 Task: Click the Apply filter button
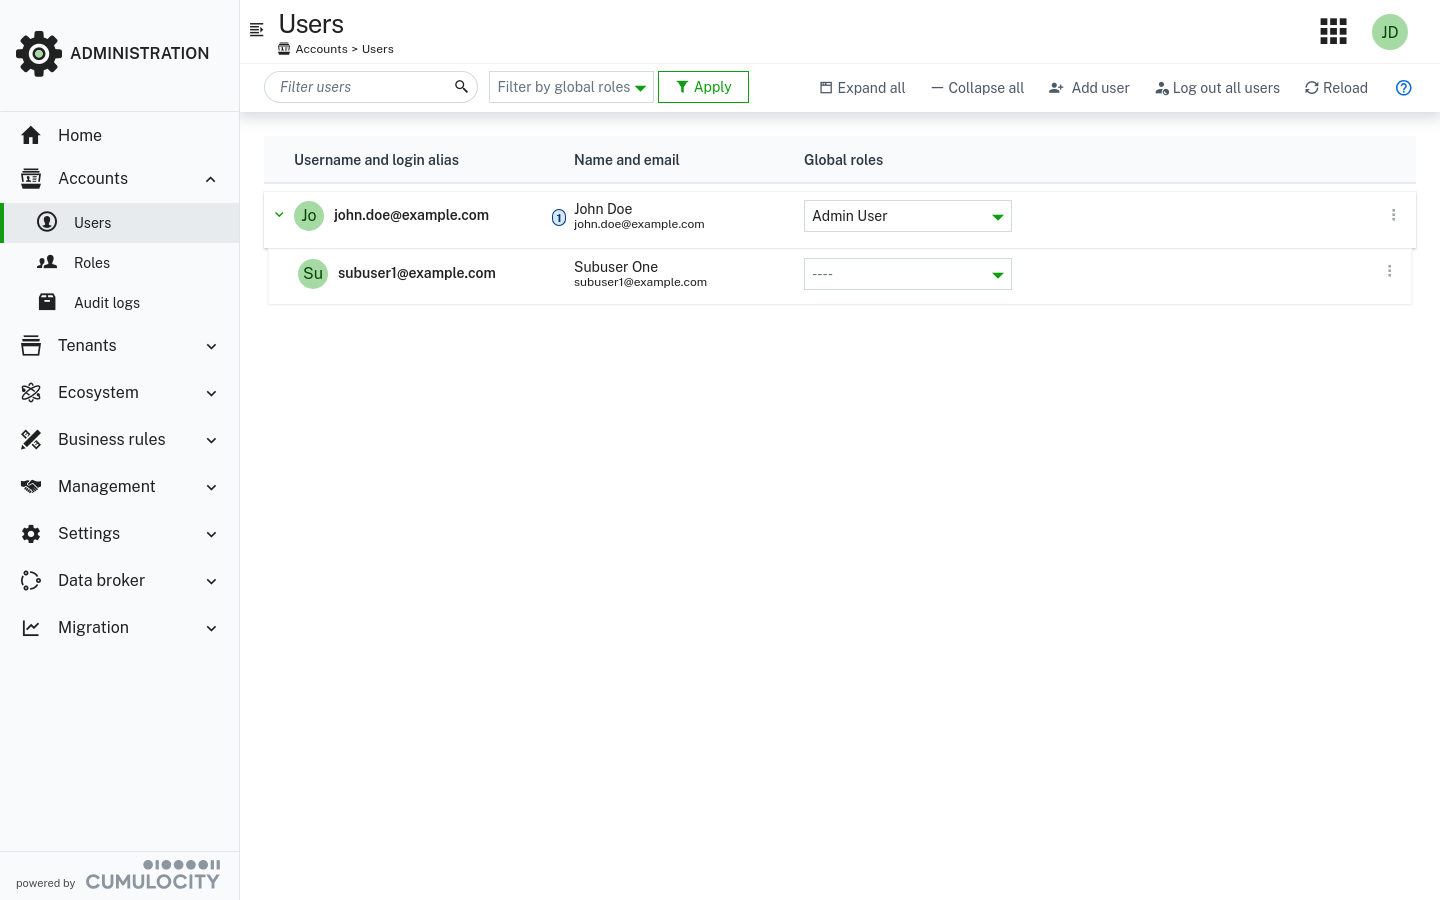click(703, 87)
